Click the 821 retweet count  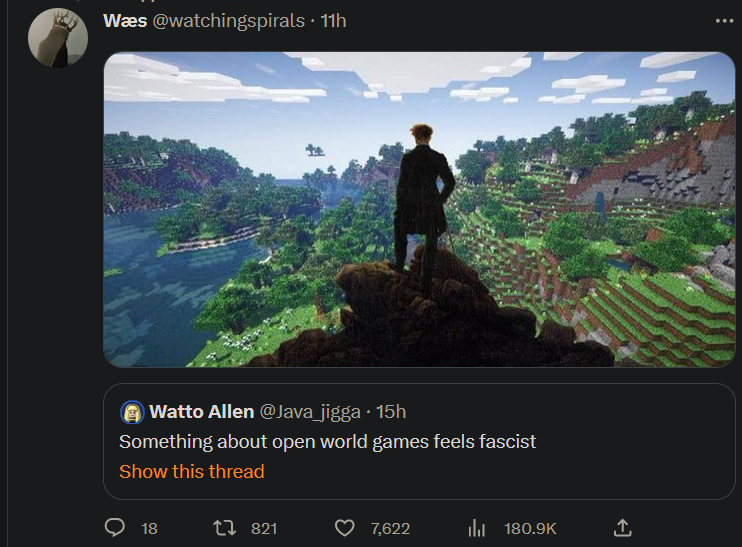point(264,528)
